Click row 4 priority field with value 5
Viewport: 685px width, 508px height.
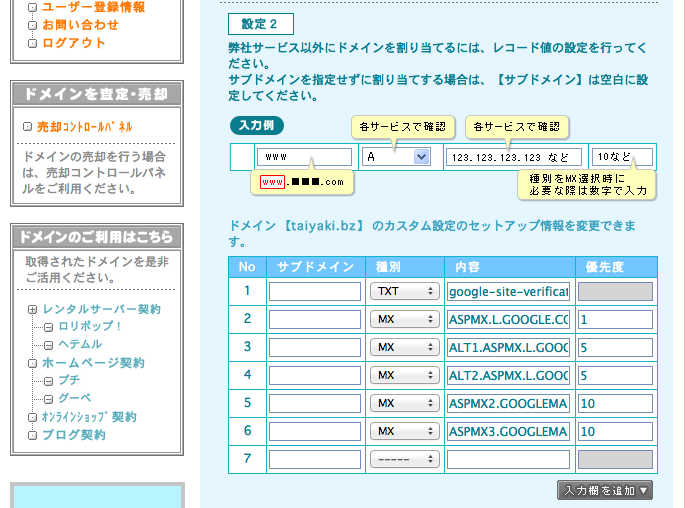click(x=615, y=375)
